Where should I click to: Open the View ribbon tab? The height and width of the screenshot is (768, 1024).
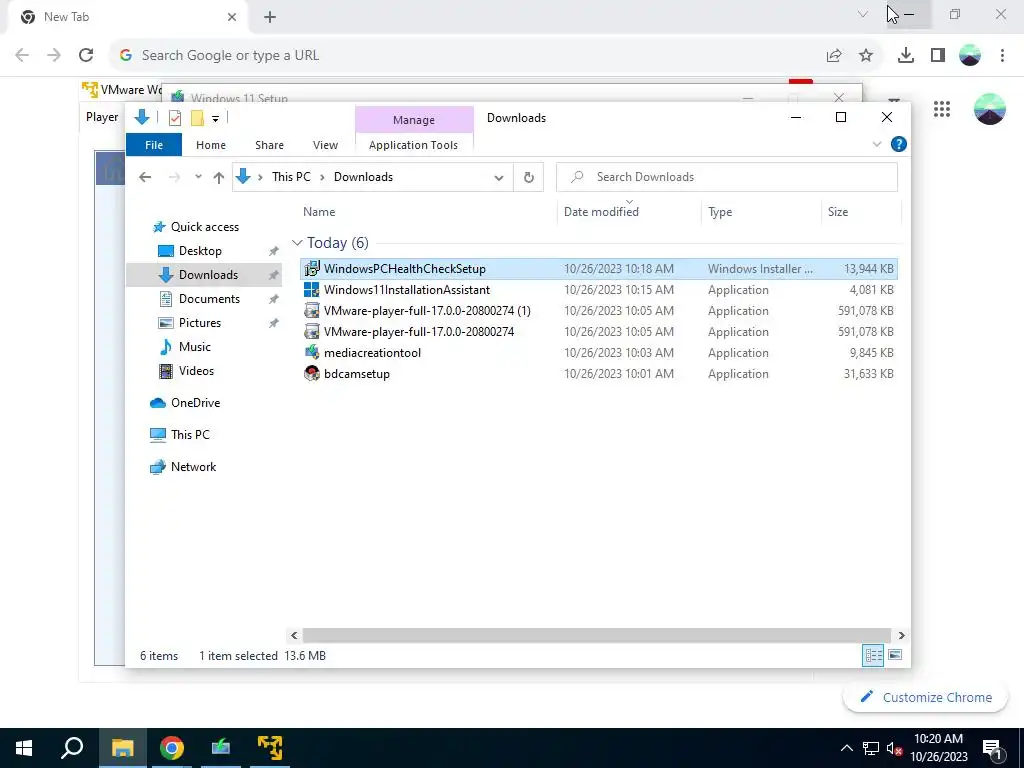pos(325,145)
